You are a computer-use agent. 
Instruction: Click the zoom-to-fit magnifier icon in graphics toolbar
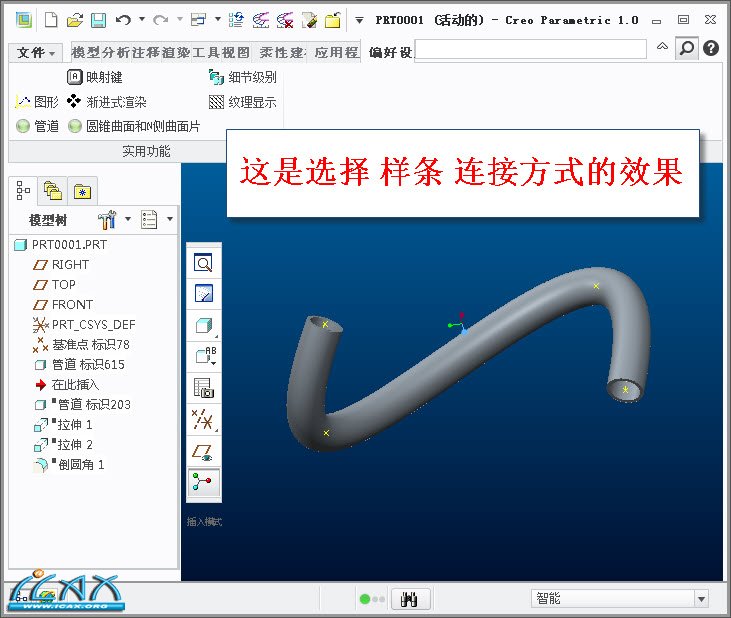click(x=203, y=263)
